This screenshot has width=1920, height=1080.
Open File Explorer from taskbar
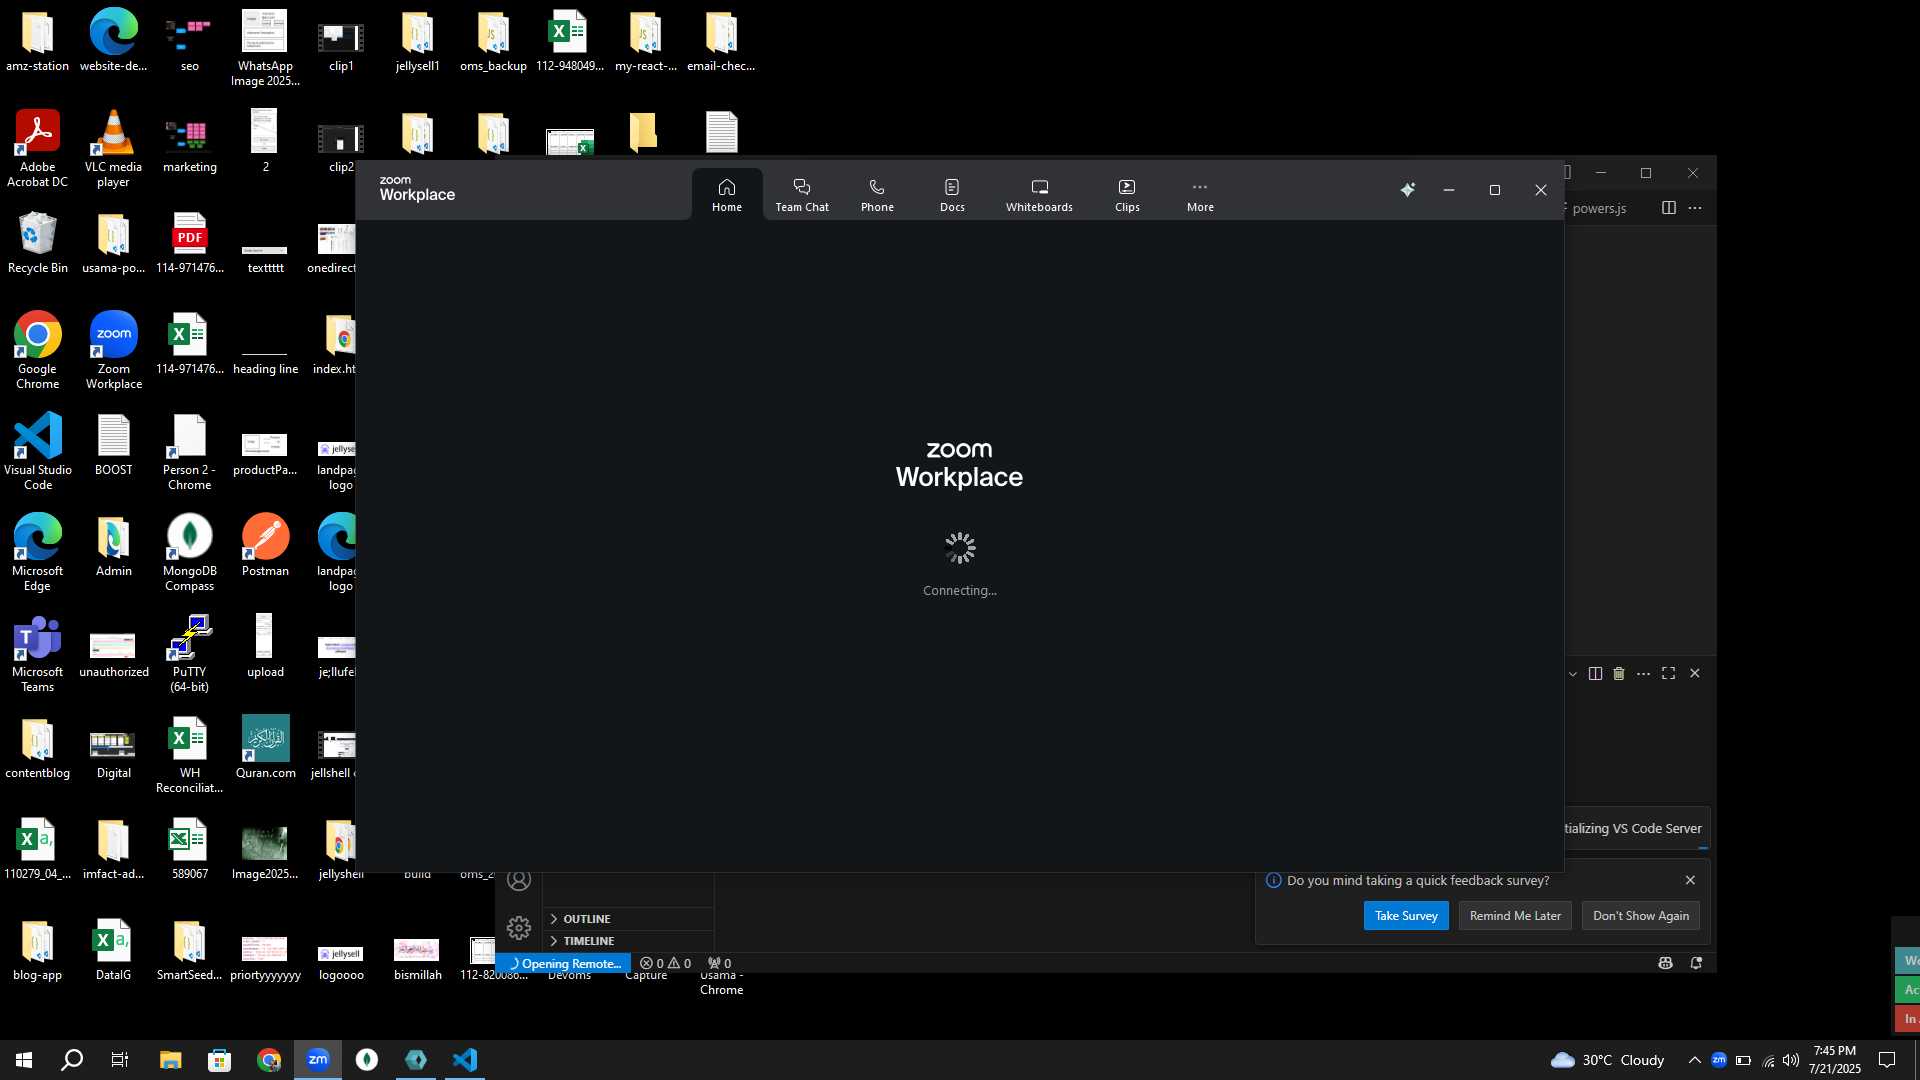[x=170, y=1060]
